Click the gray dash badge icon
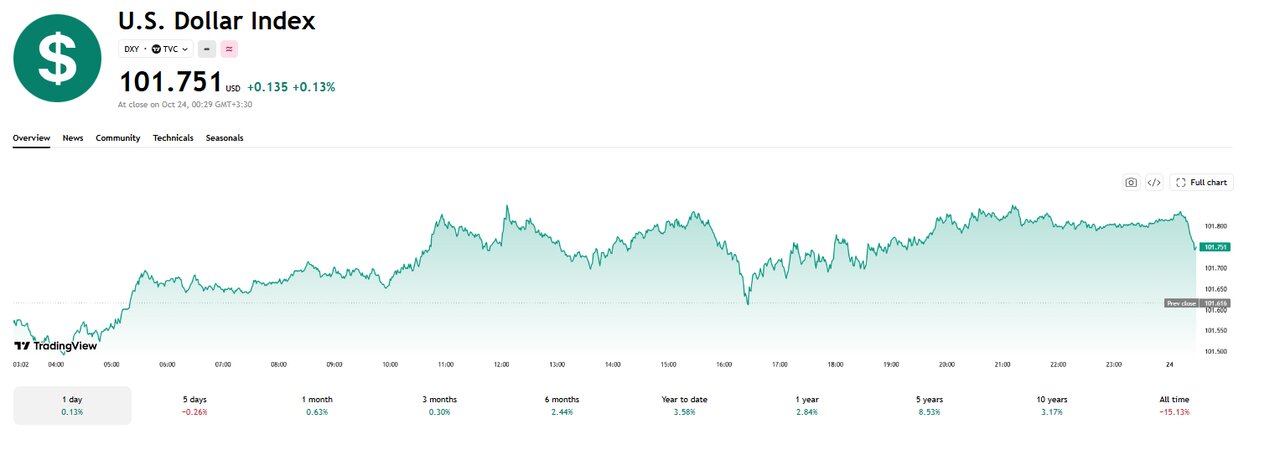 pyautogui.click(x=207, y=48)
